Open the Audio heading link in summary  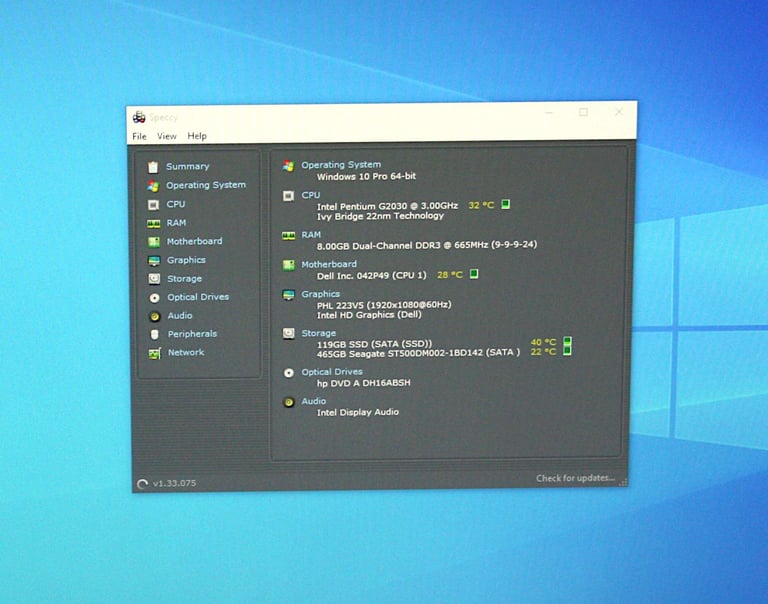coord(313,401)
